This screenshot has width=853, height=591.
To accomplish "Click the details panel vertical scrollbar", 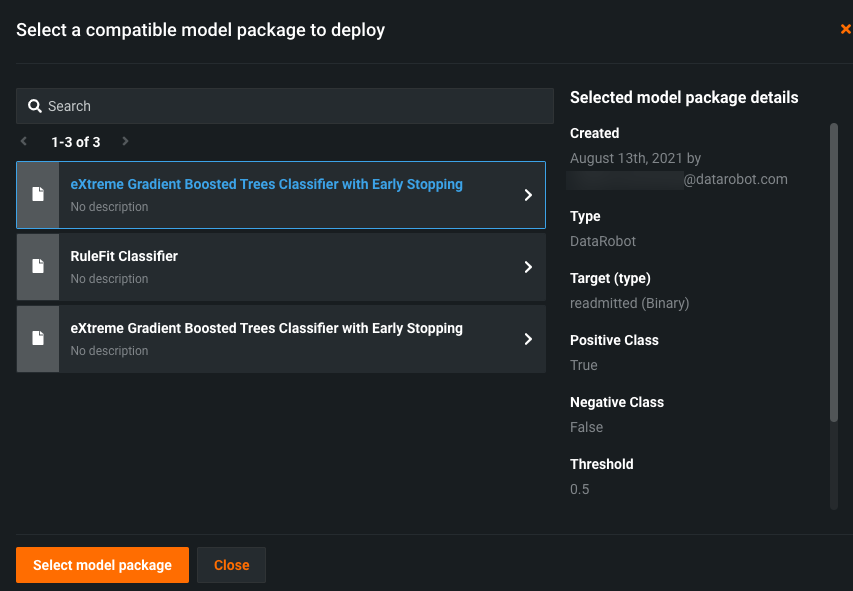I will pyautogui.click(x=833, y=270).
